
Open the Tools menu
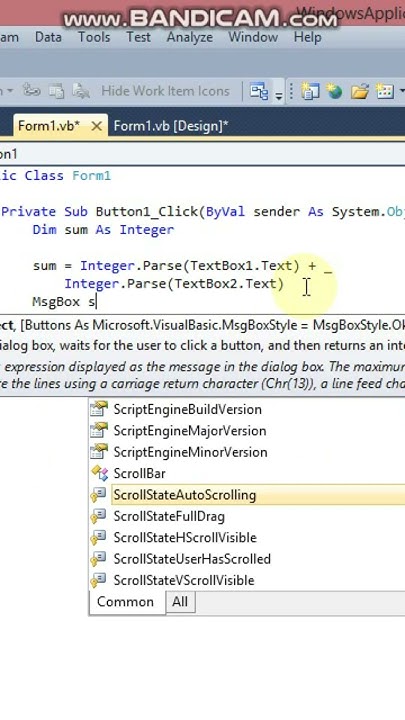pyautogui.click(x=94, y=37)
